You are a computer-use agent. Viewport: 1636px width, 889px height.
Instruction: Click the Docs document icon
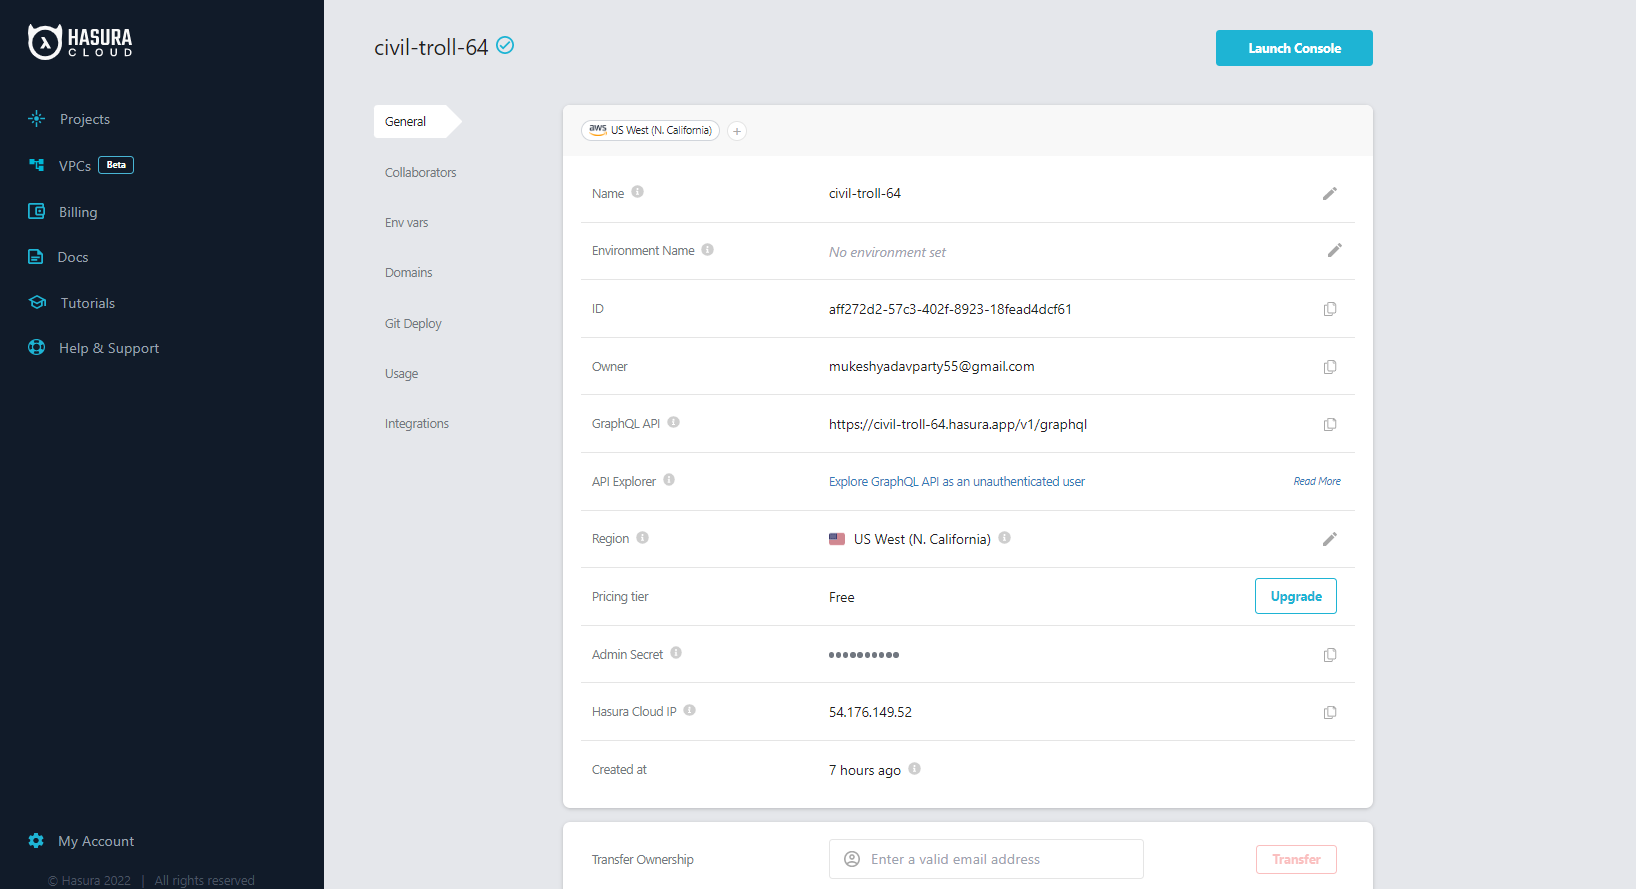36,256
